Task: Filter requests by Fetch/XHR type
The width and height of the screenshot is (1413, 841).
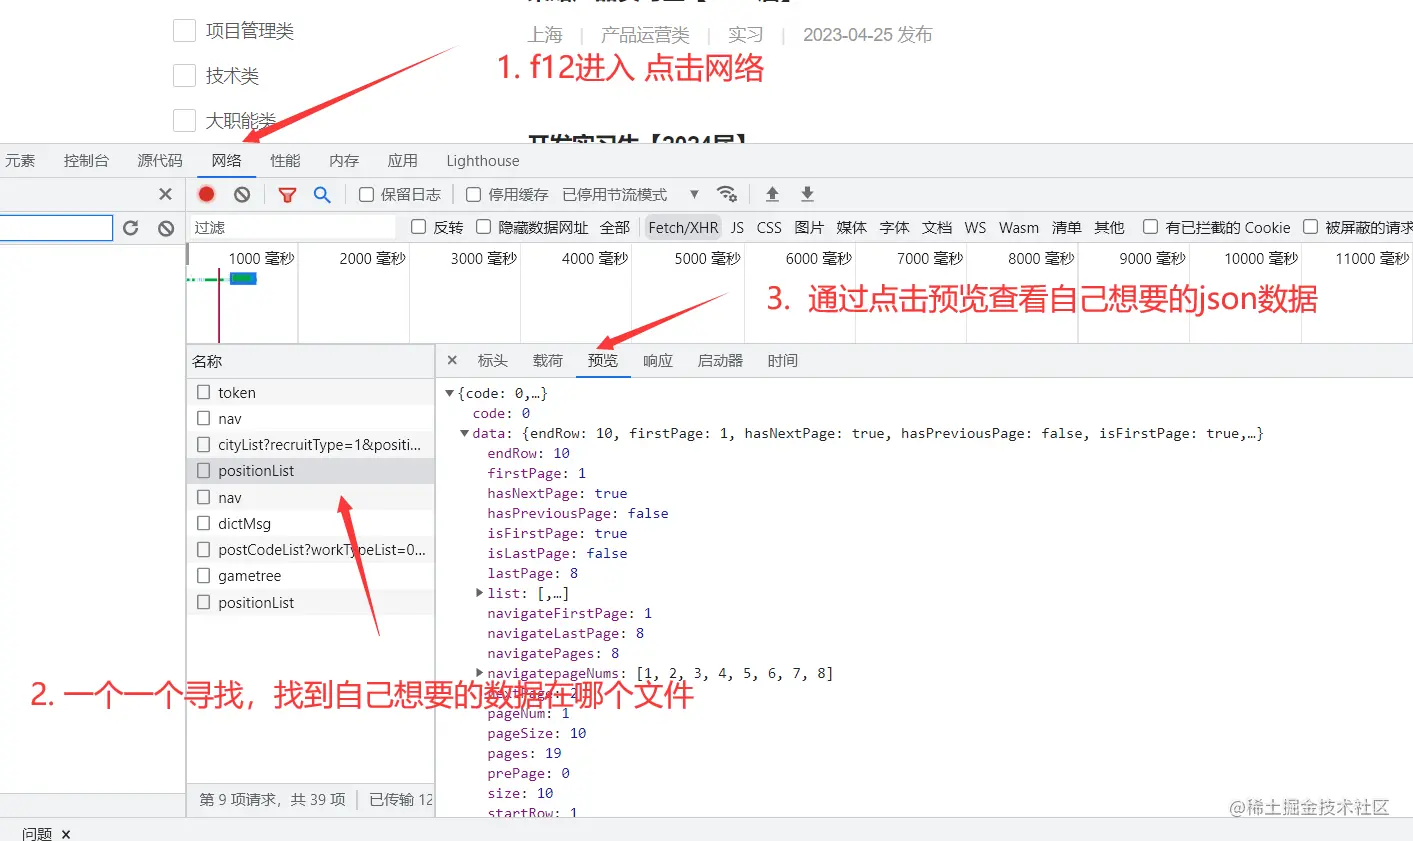Action: (683, 227)
